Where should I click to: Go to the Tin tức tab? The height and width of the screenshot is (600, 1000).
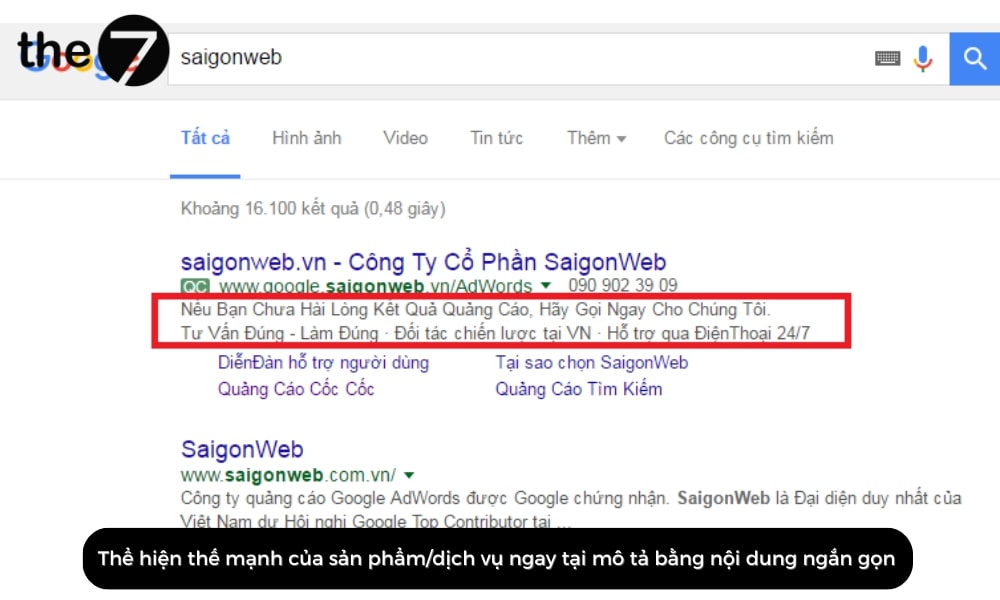[x=496, y=138]
